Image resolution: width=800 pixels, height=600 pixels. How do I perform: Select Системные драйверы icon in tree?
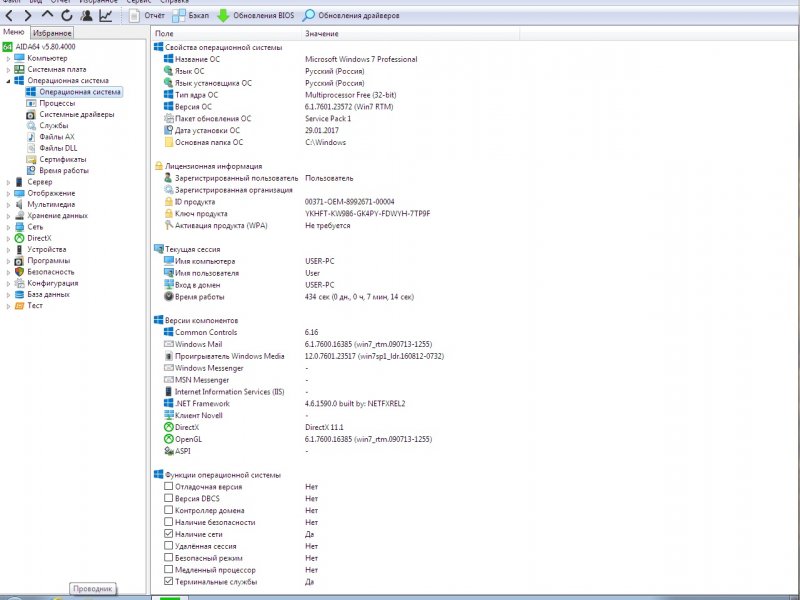(31, 115)
